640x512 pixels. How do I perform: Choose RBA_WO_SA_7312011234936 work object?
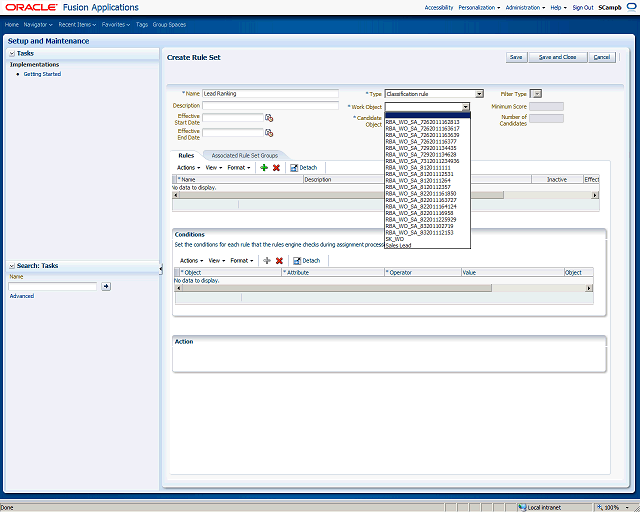coord(427,161)
